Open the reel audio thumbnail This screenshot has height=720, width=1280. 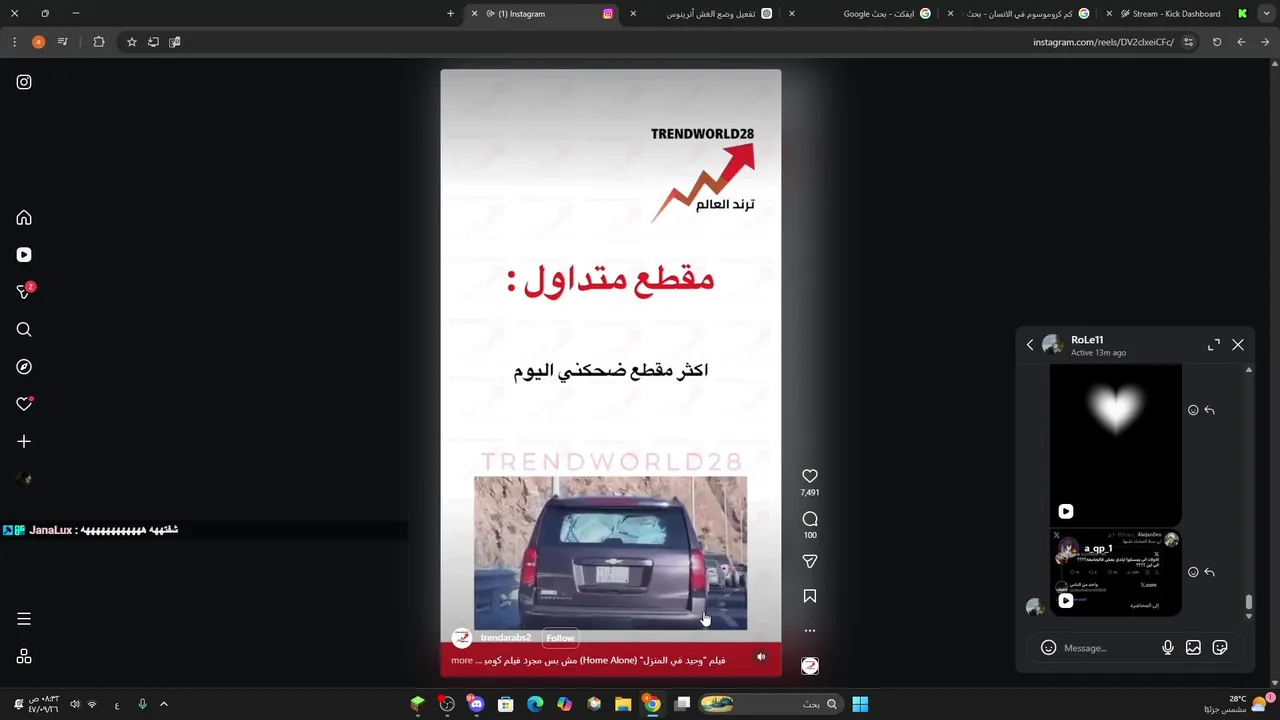click(x=810, y=666)
